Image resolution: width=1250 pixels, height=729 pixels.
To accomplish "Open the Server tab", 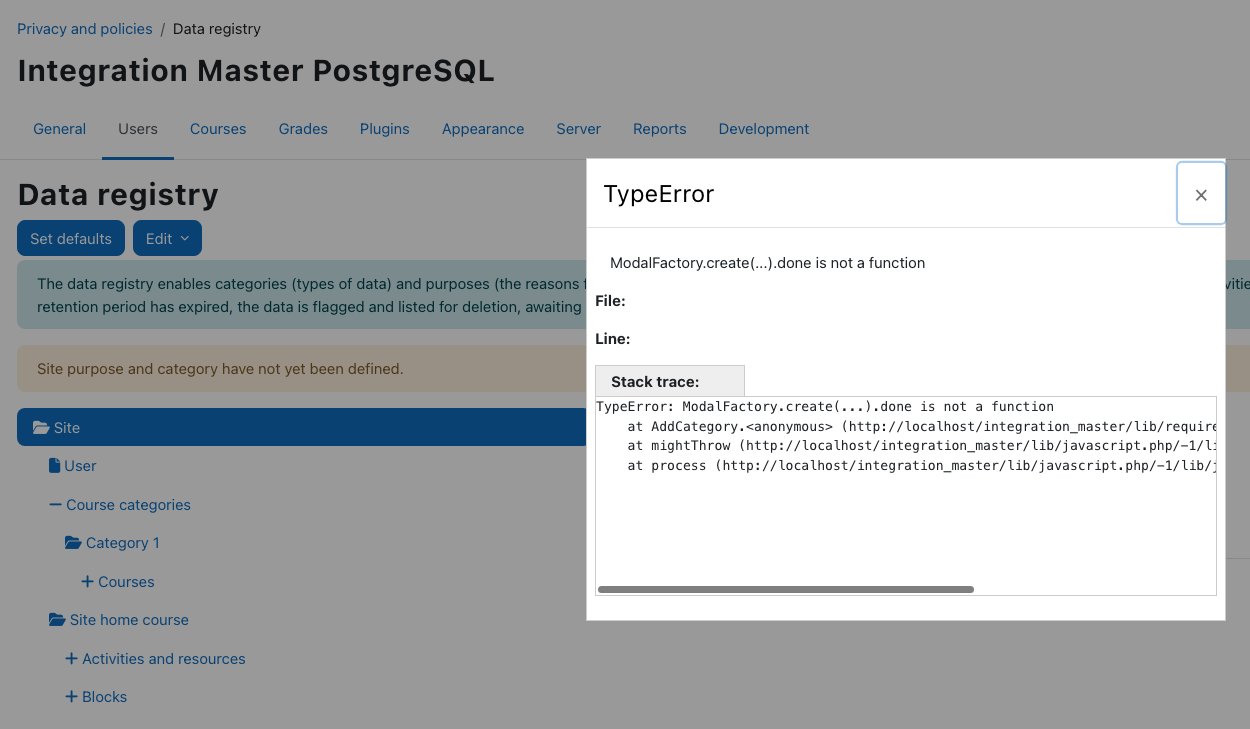I will 579,129.
